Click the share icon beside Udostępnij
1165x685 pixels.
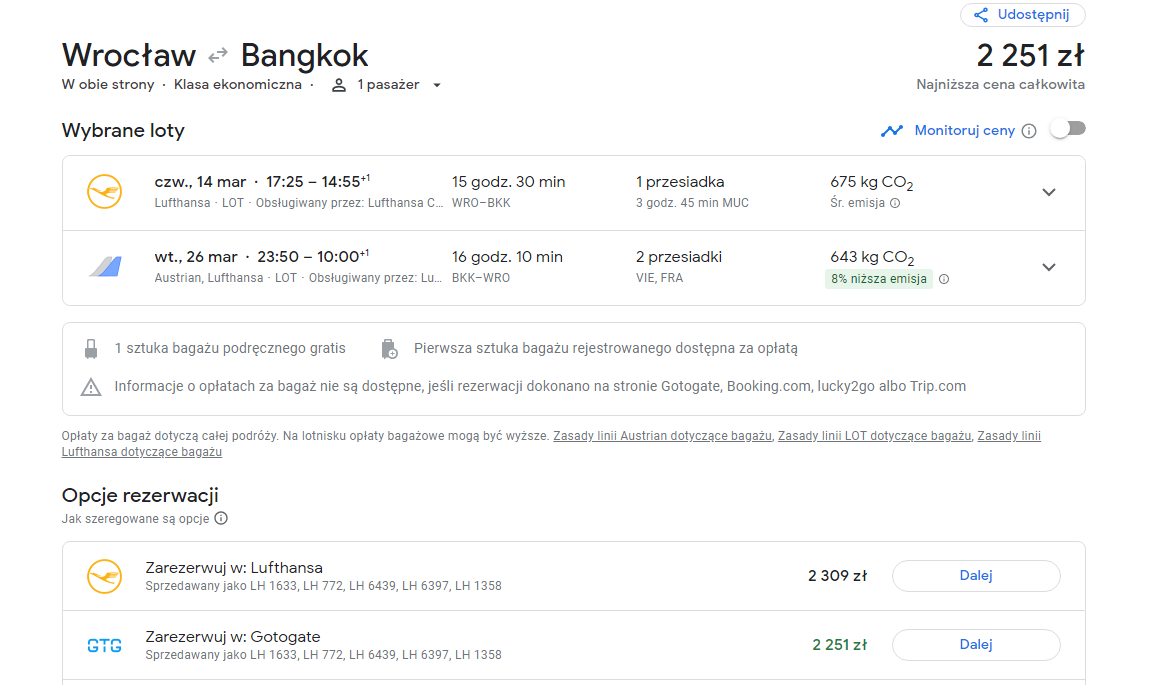pyautogui.click(x=981, y=15)
